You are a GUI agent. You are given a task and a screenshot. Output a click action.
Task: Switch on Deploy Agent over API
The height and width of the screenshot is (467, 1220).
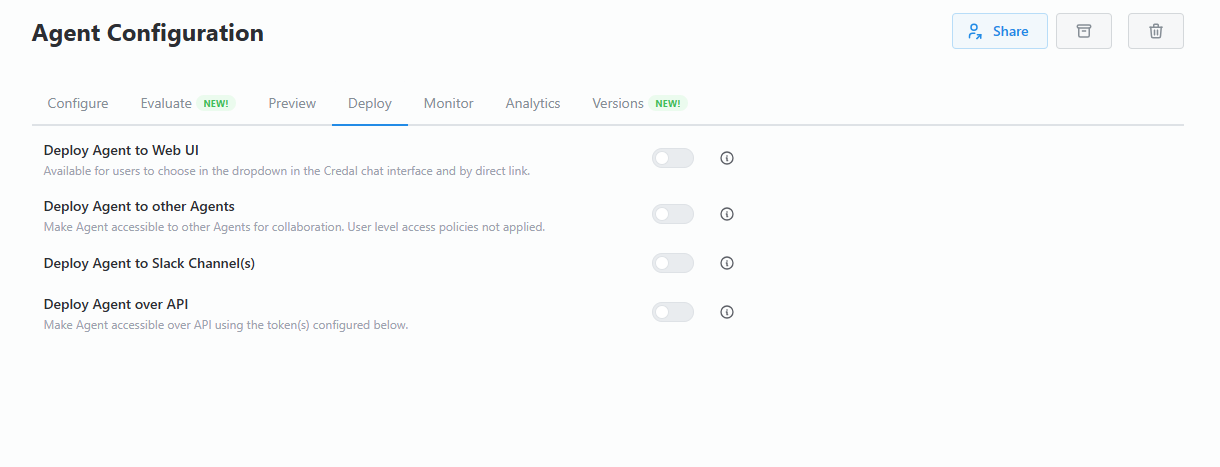pyautogui.click(x=672, y=312)
